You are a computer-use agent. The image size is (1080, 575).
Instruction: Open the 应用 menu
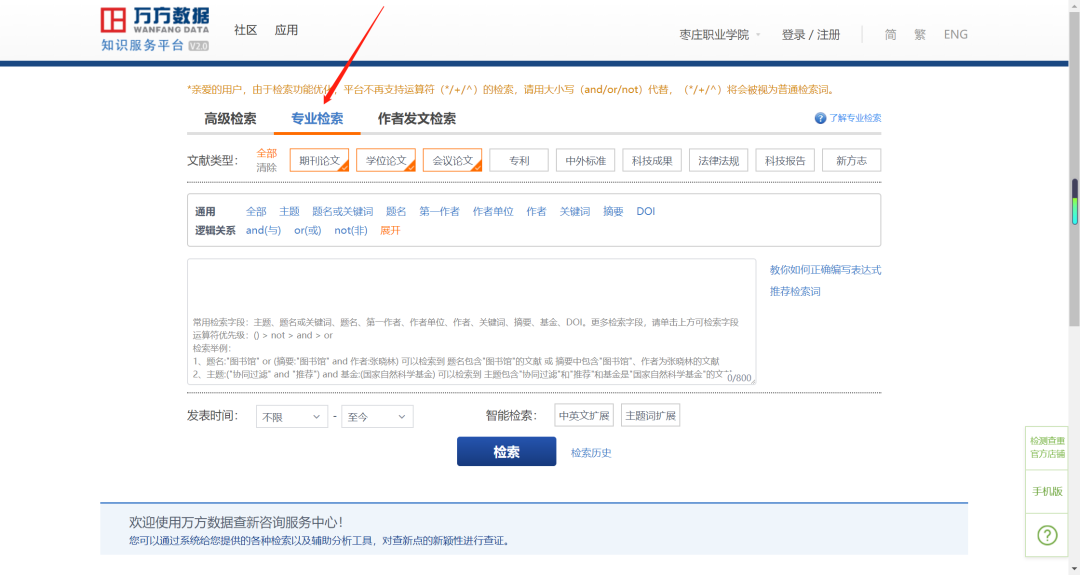pos(286,30)
